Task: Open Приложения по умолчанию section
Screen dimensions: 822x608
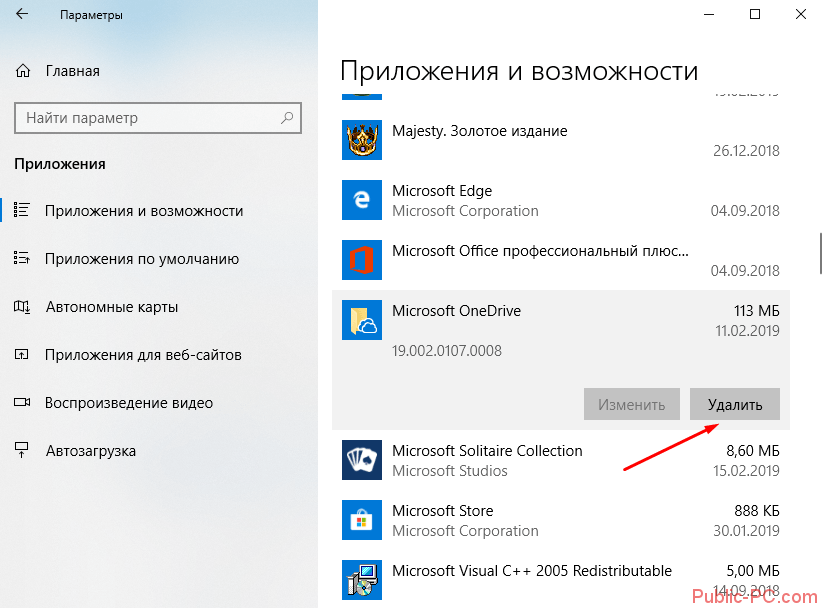Action: (x=141, y=259)
